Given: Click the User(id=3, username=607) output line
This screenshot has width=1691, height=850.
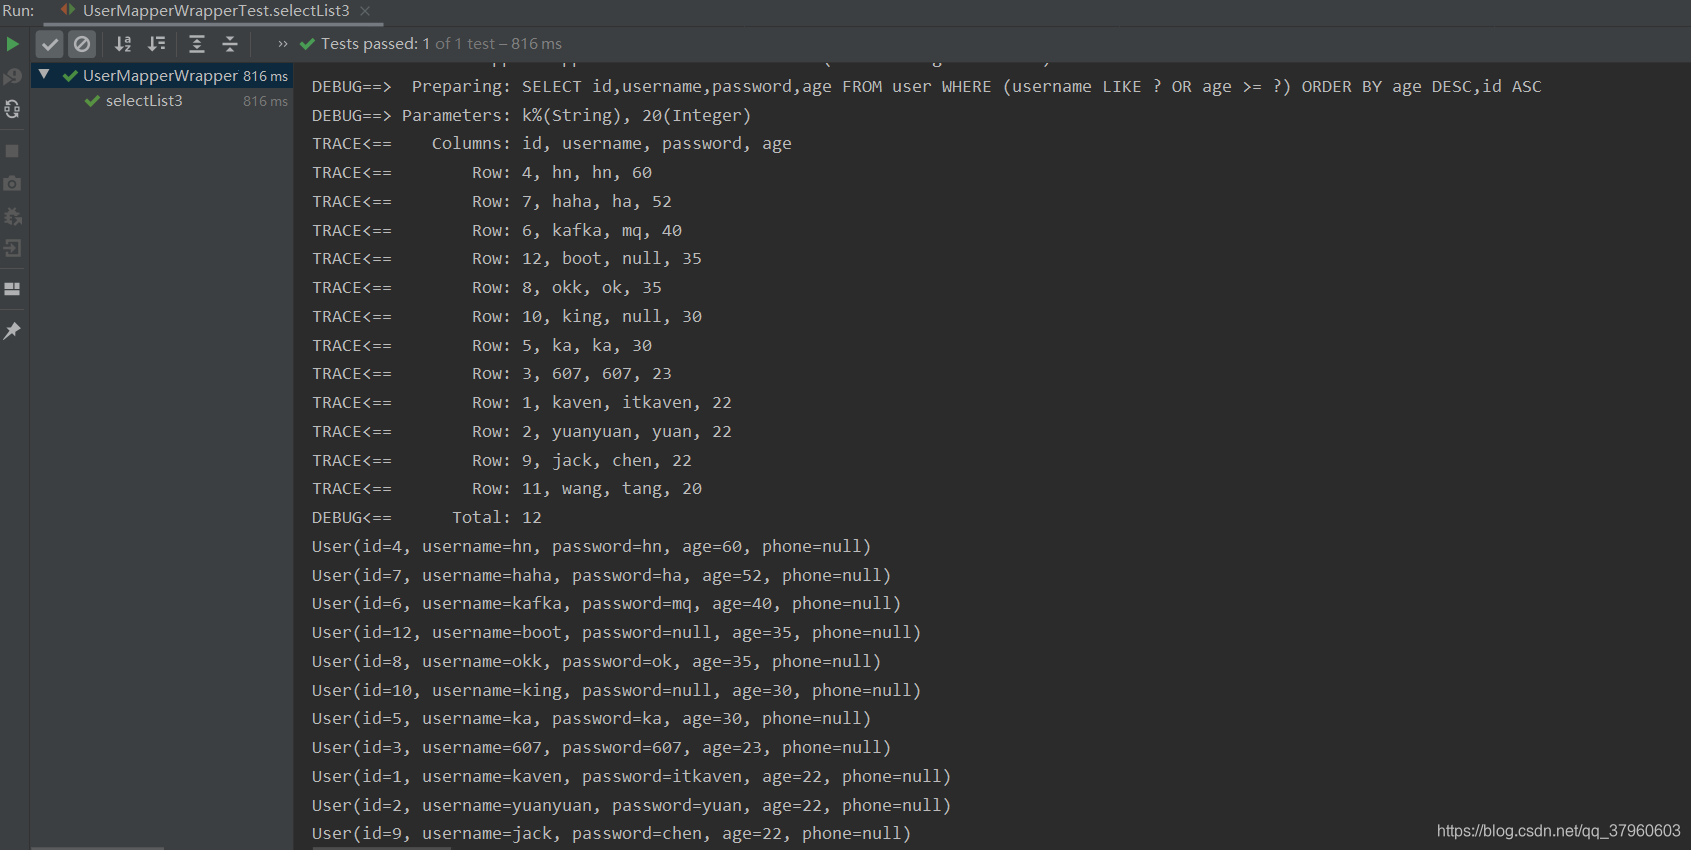Looking at the screenshot, I should tap(602, 748).
